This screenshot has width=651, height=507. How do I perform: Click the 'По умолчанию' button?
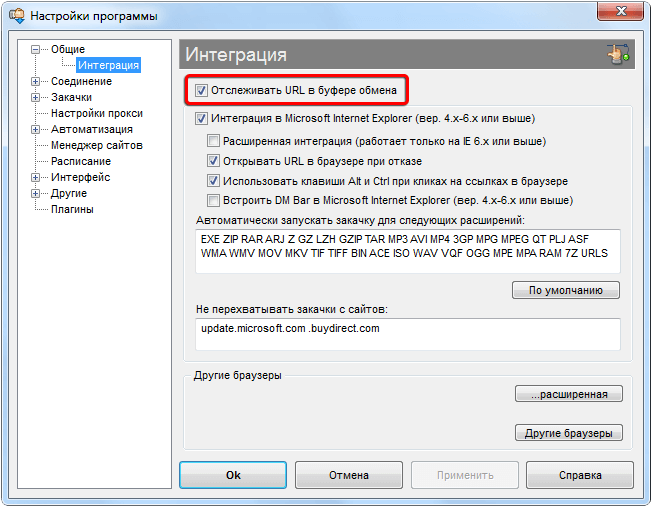pyautogui.click(x=565, y=290)
